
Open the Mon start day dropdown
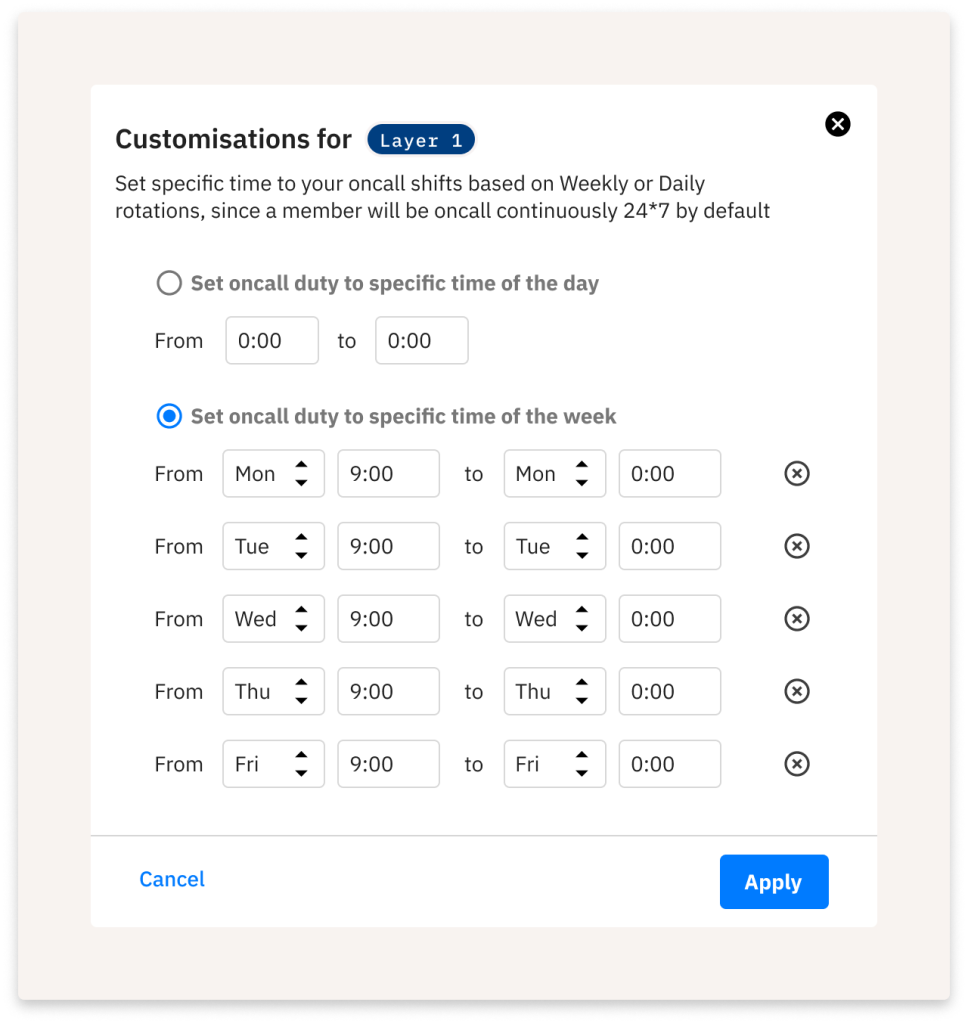pos(273,474)
